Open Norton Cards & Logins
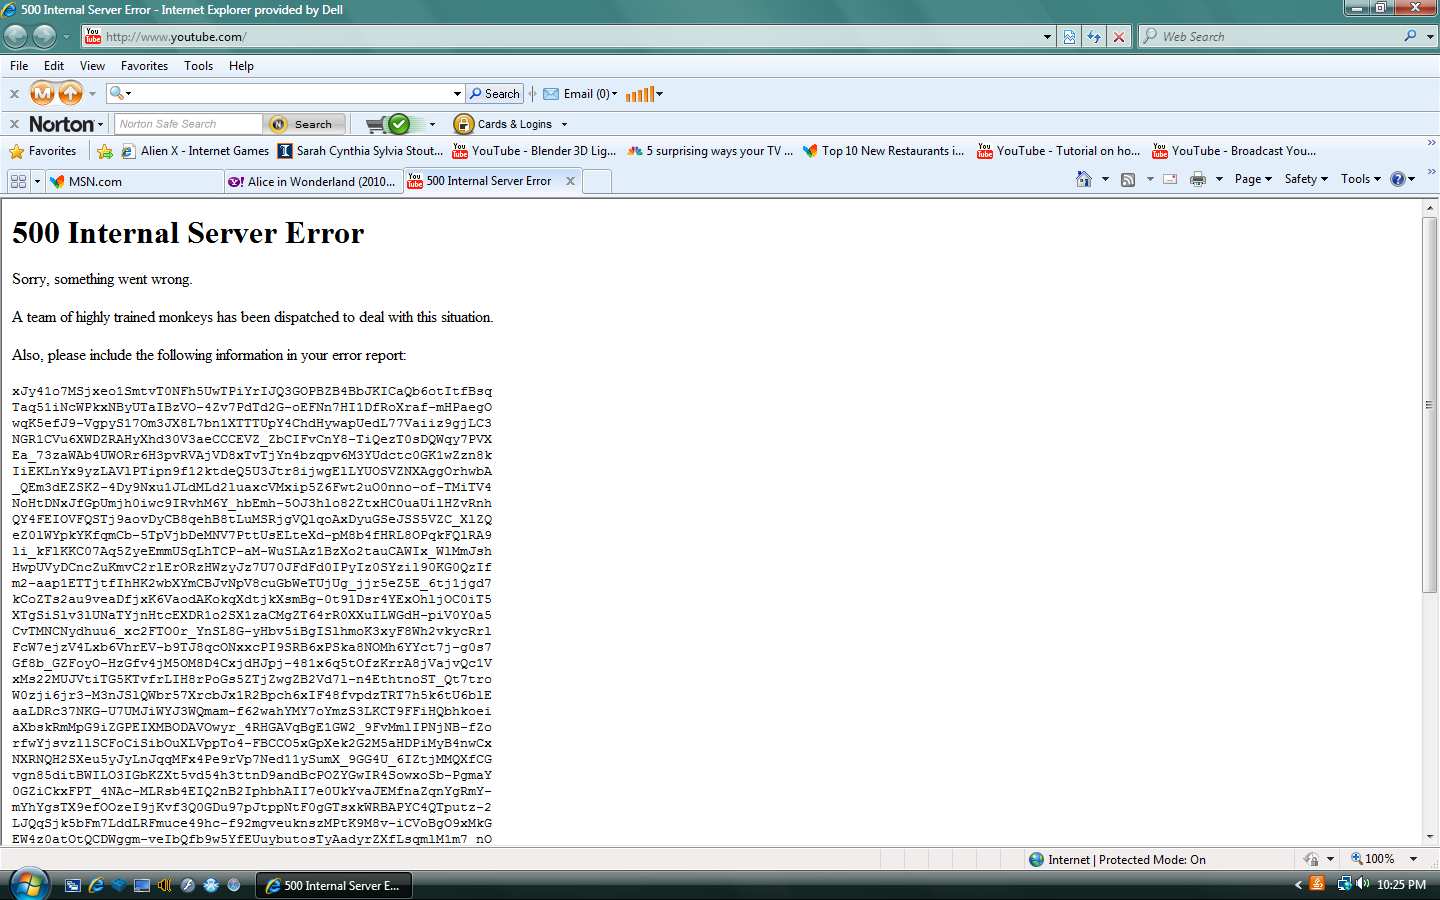Viewport: 1440px width, 900px height. (510, 124)
